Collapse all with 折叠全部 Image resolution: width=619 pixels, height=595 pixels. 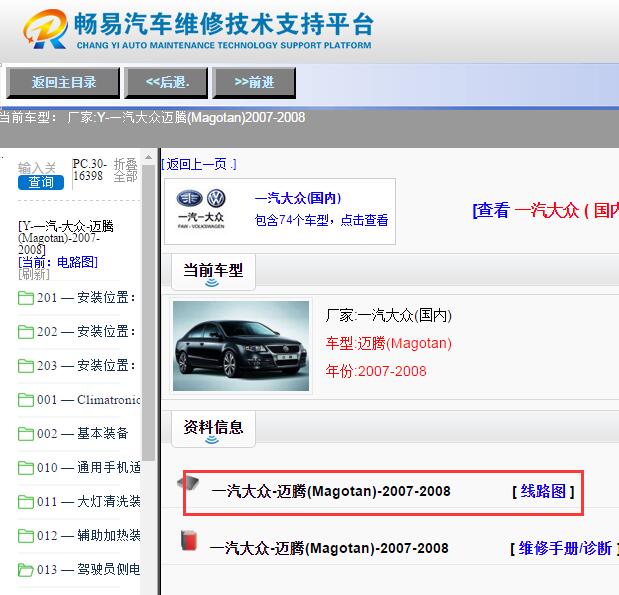[x=126, y=171]
